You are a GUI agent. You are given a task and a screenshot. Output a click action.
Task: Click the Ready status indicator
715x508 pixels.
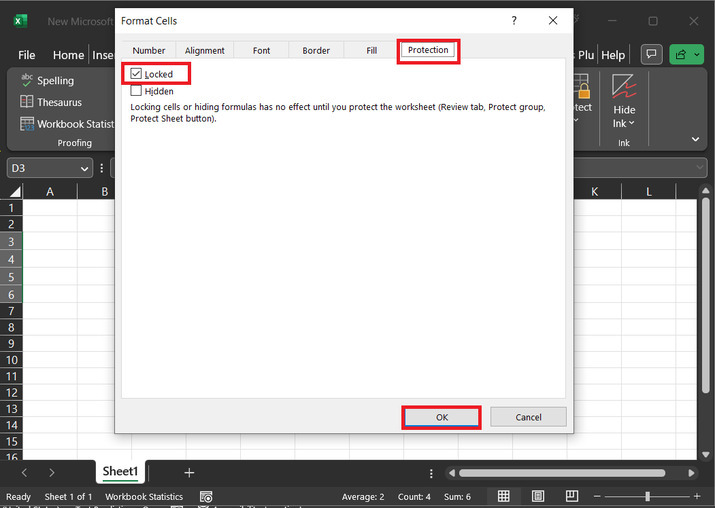coord(18,497)
